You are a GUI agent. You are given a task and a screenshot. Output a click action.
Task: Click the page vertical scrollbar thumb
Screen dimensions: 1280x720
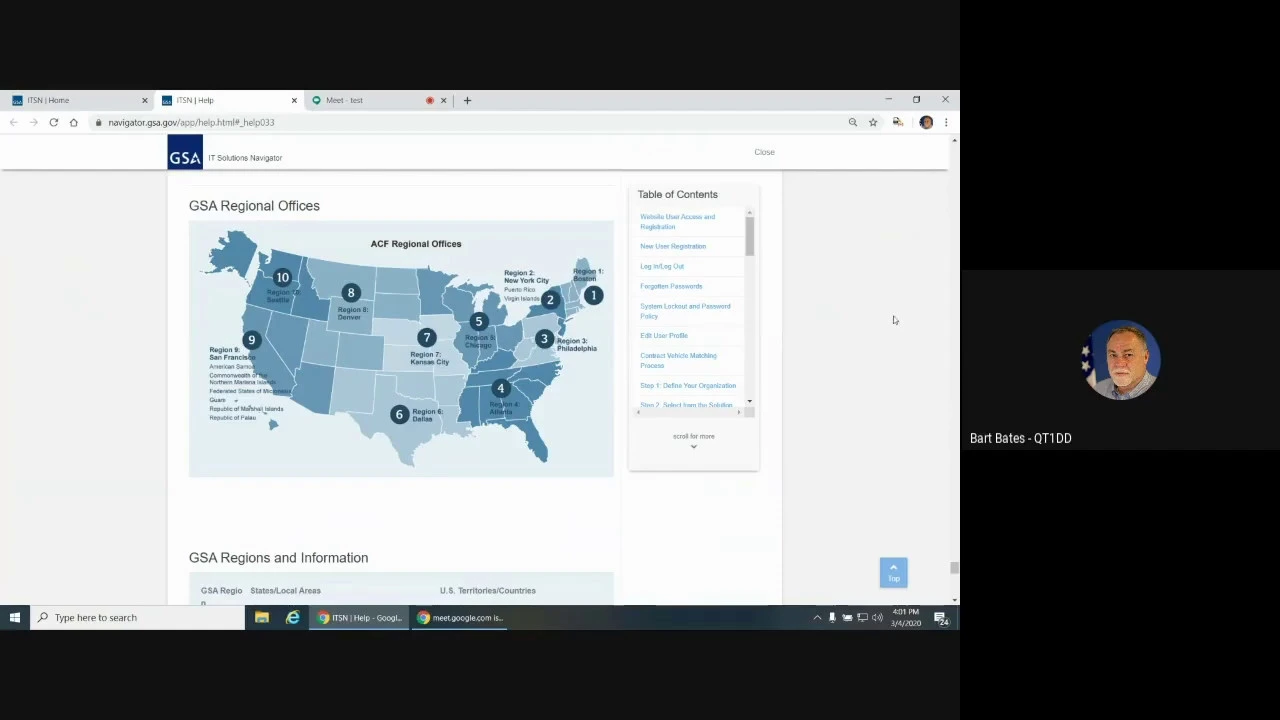(x=954, y=568)
